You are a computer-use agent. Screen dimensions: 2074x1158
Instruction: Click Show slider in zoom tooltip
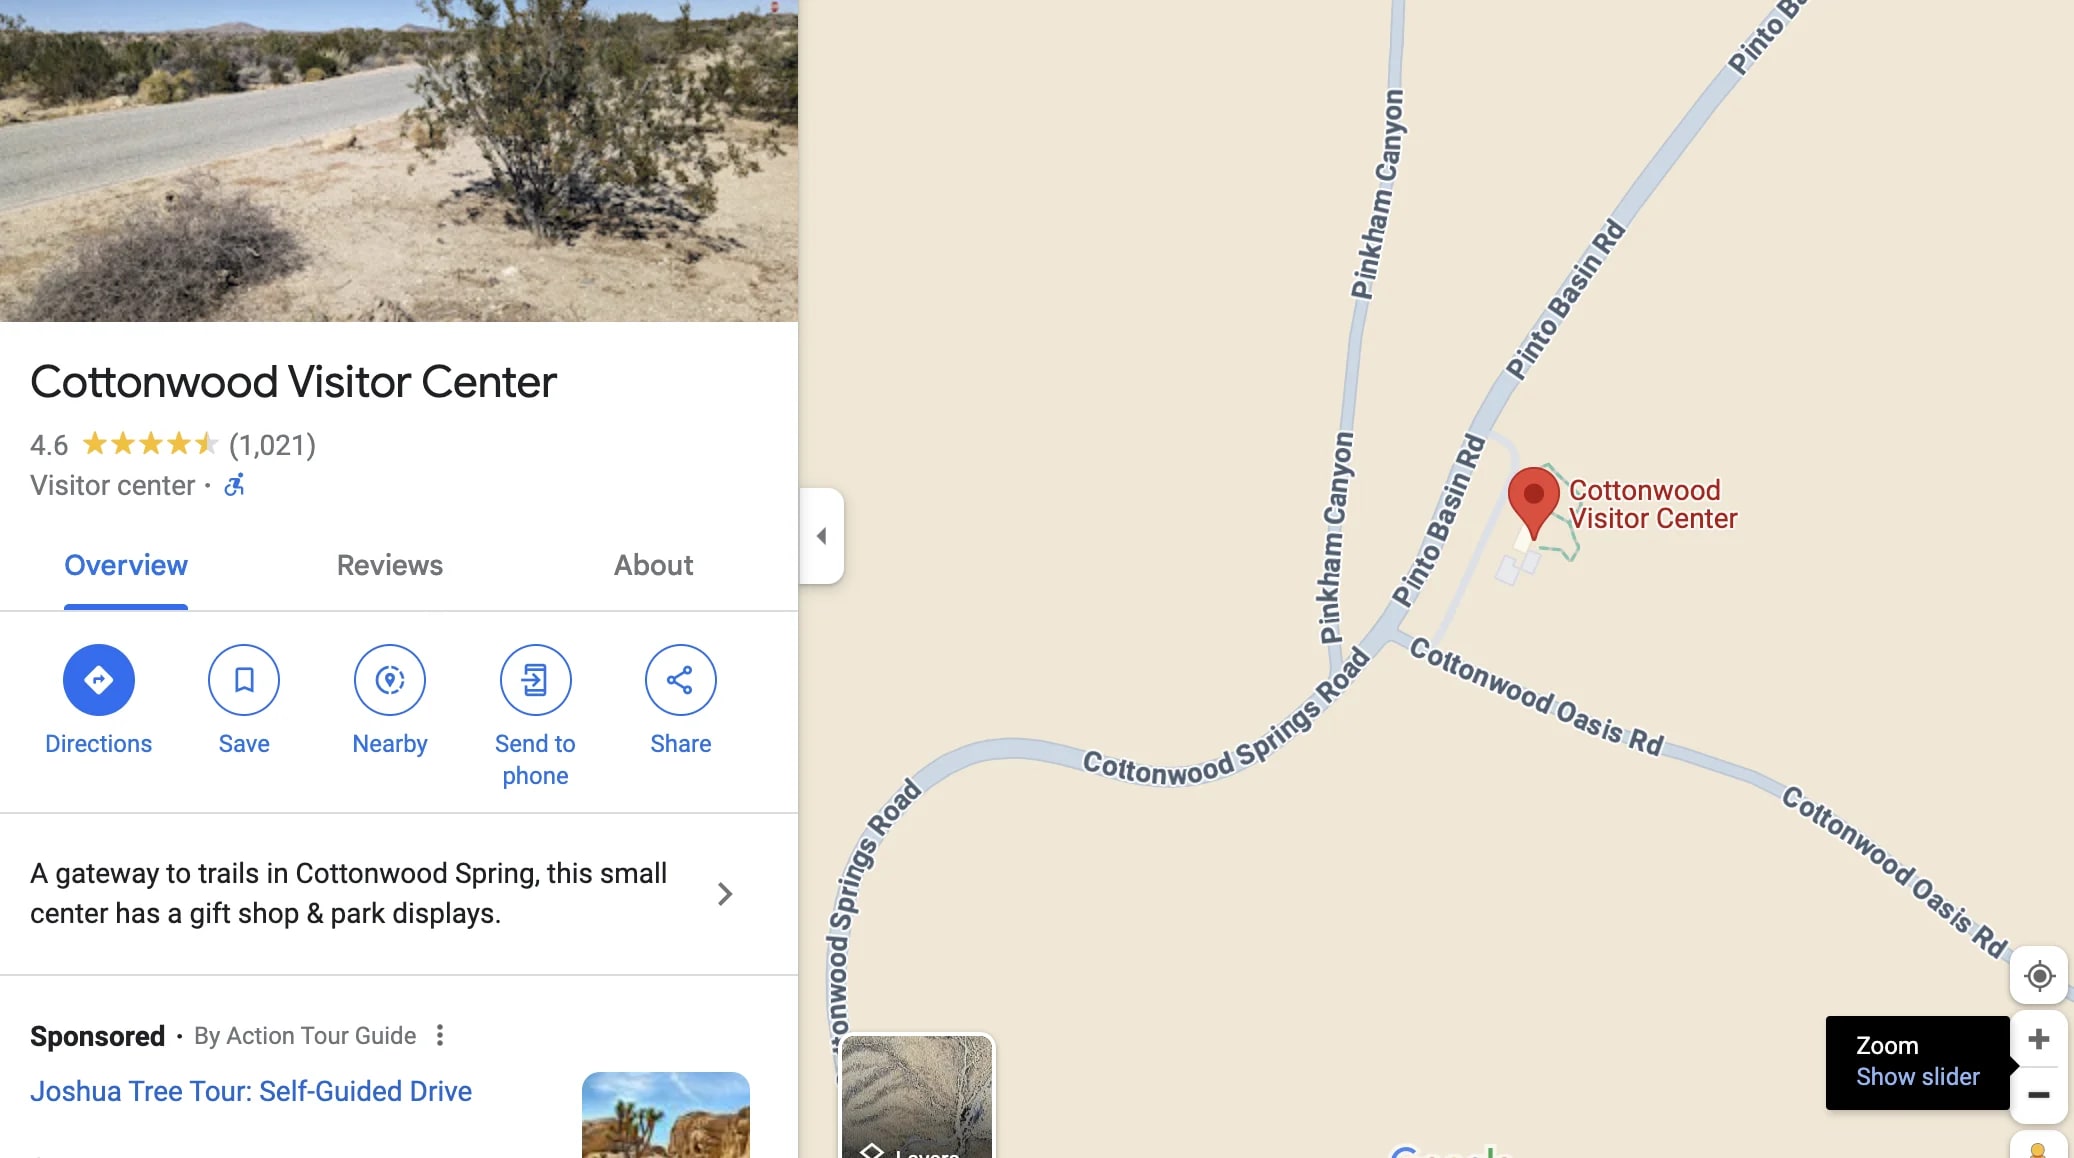pos(1917,1077)
